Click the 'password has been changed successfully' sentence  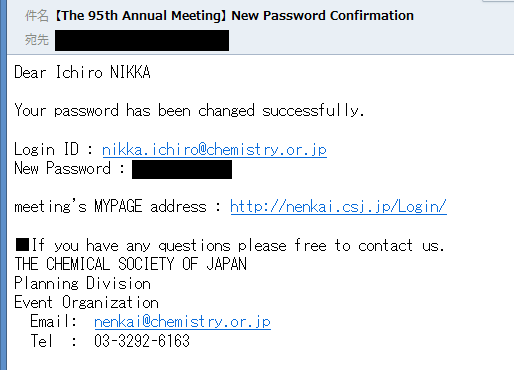pyautogui.click(x=189, y=111)
